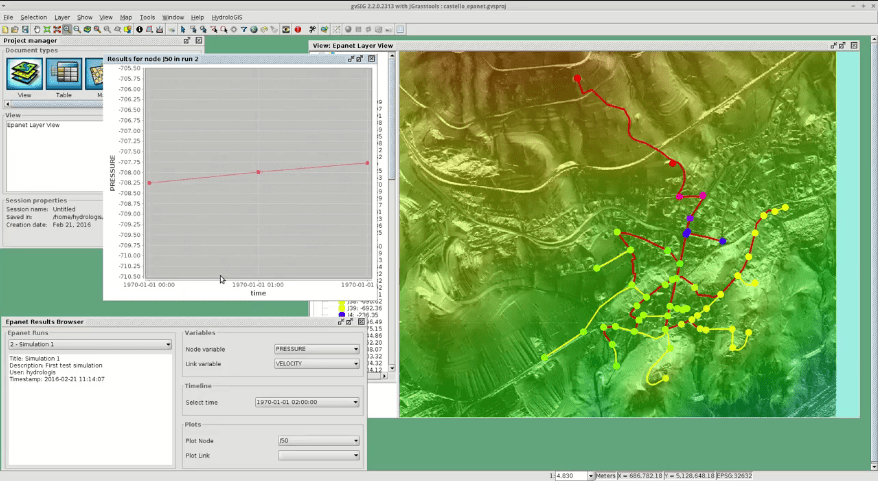
Task: Open the Epanet Runs simulation dropdown
Action: [x=91, y=344]
